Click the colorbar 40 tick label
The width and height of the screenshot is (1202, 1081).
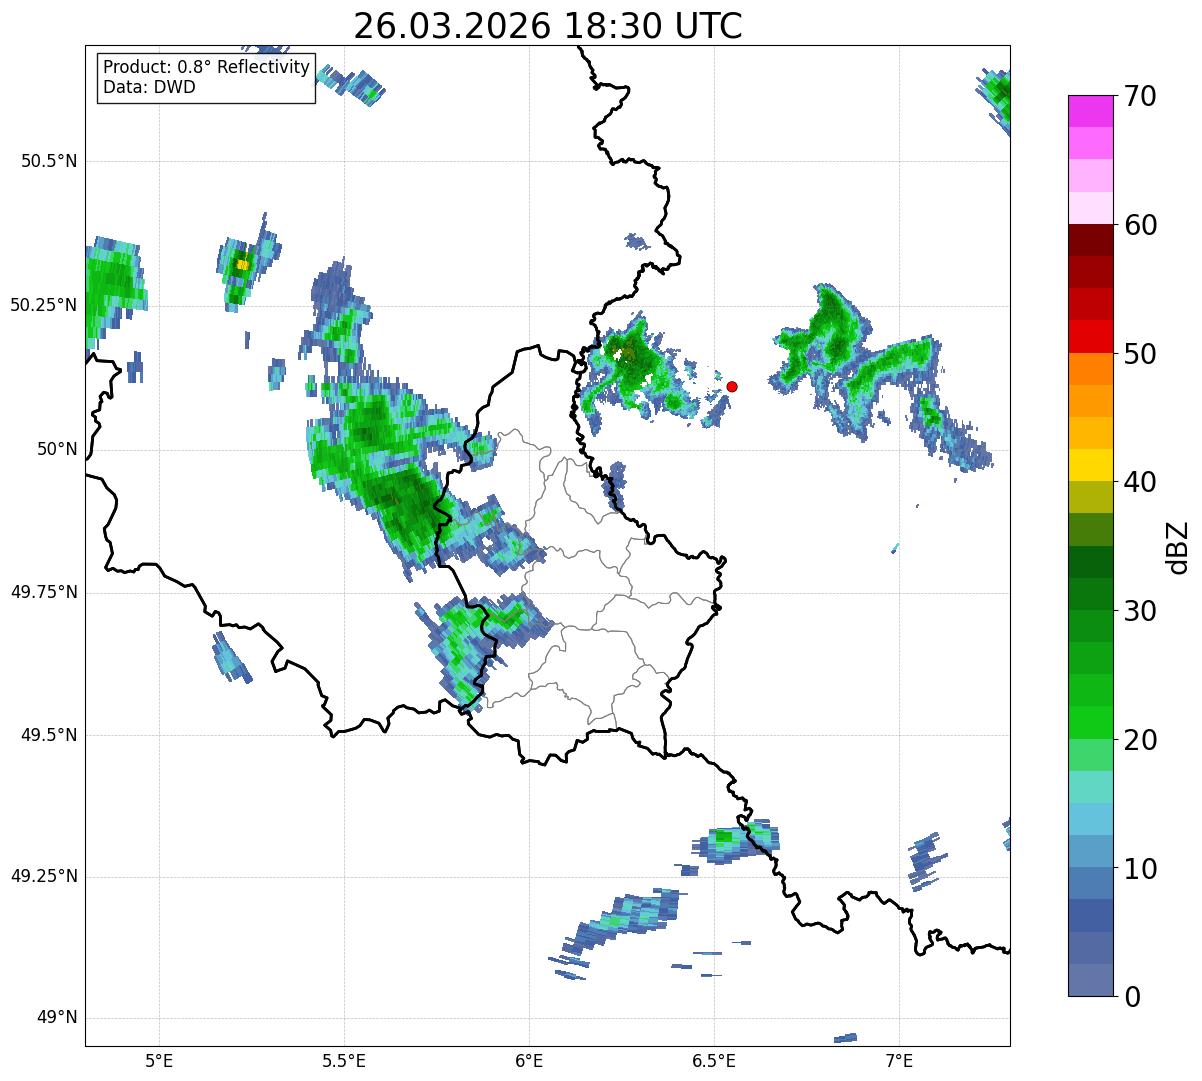click(1140, 482)
